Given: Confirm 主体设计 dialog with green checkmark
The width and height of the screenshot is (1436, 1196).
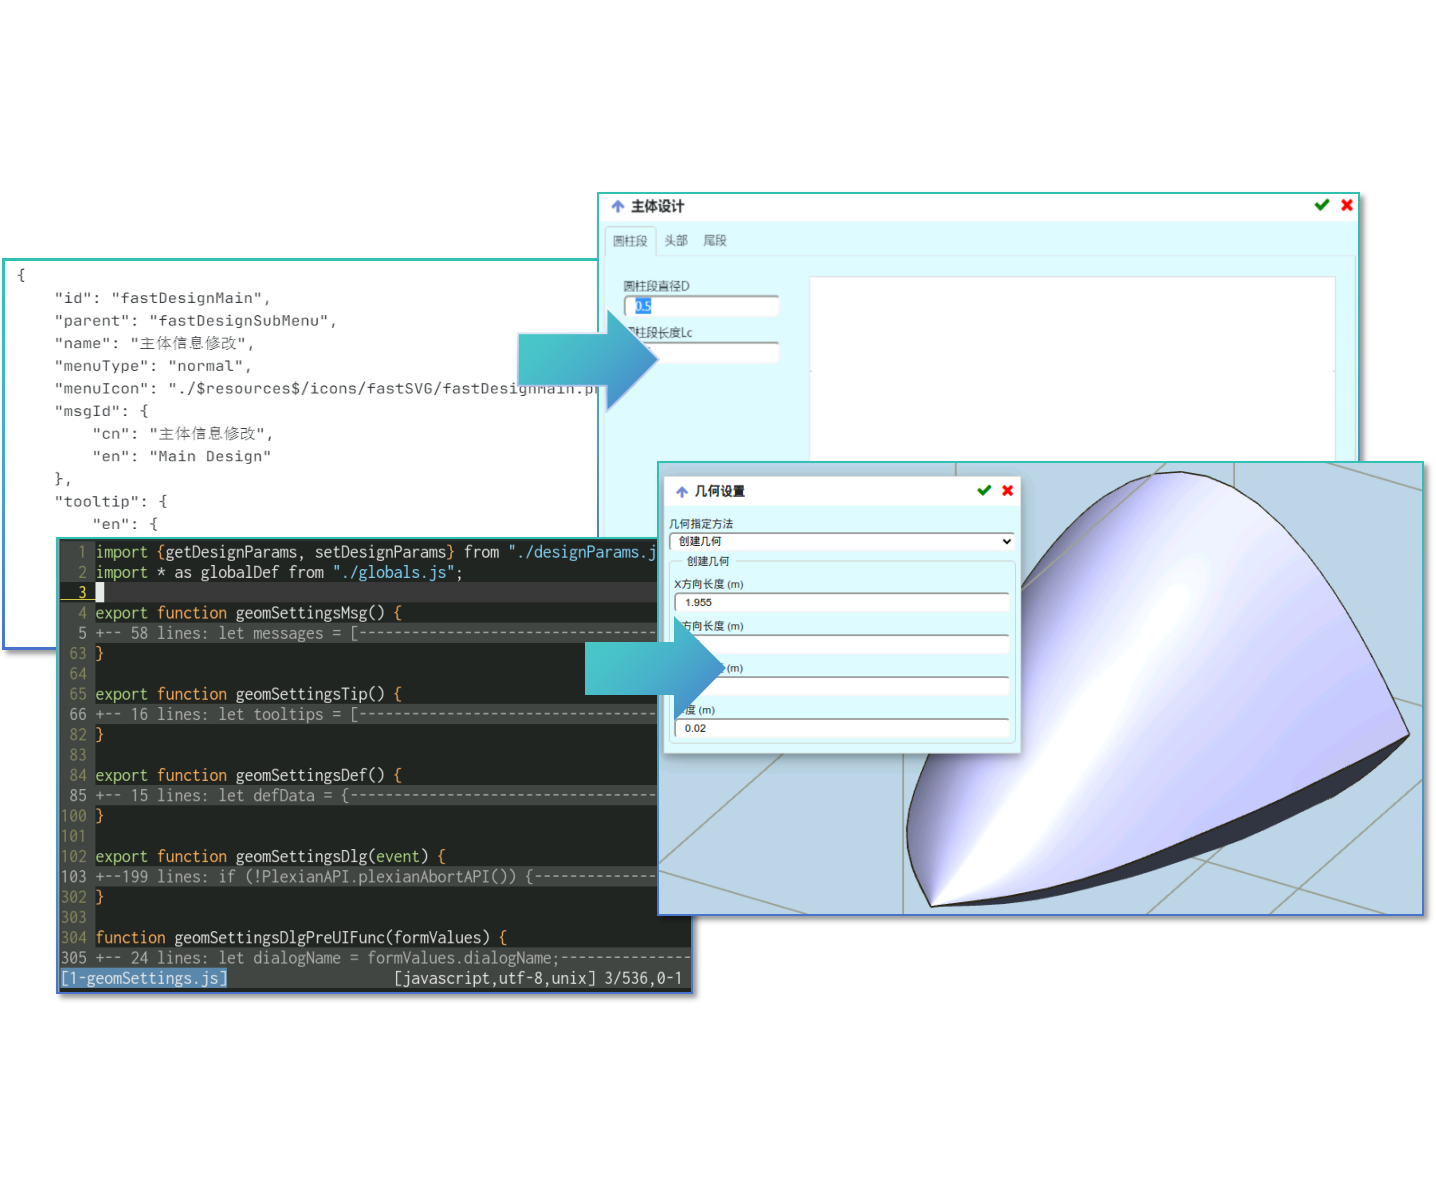Looking at the screenshot, I should click(1321, 205).
